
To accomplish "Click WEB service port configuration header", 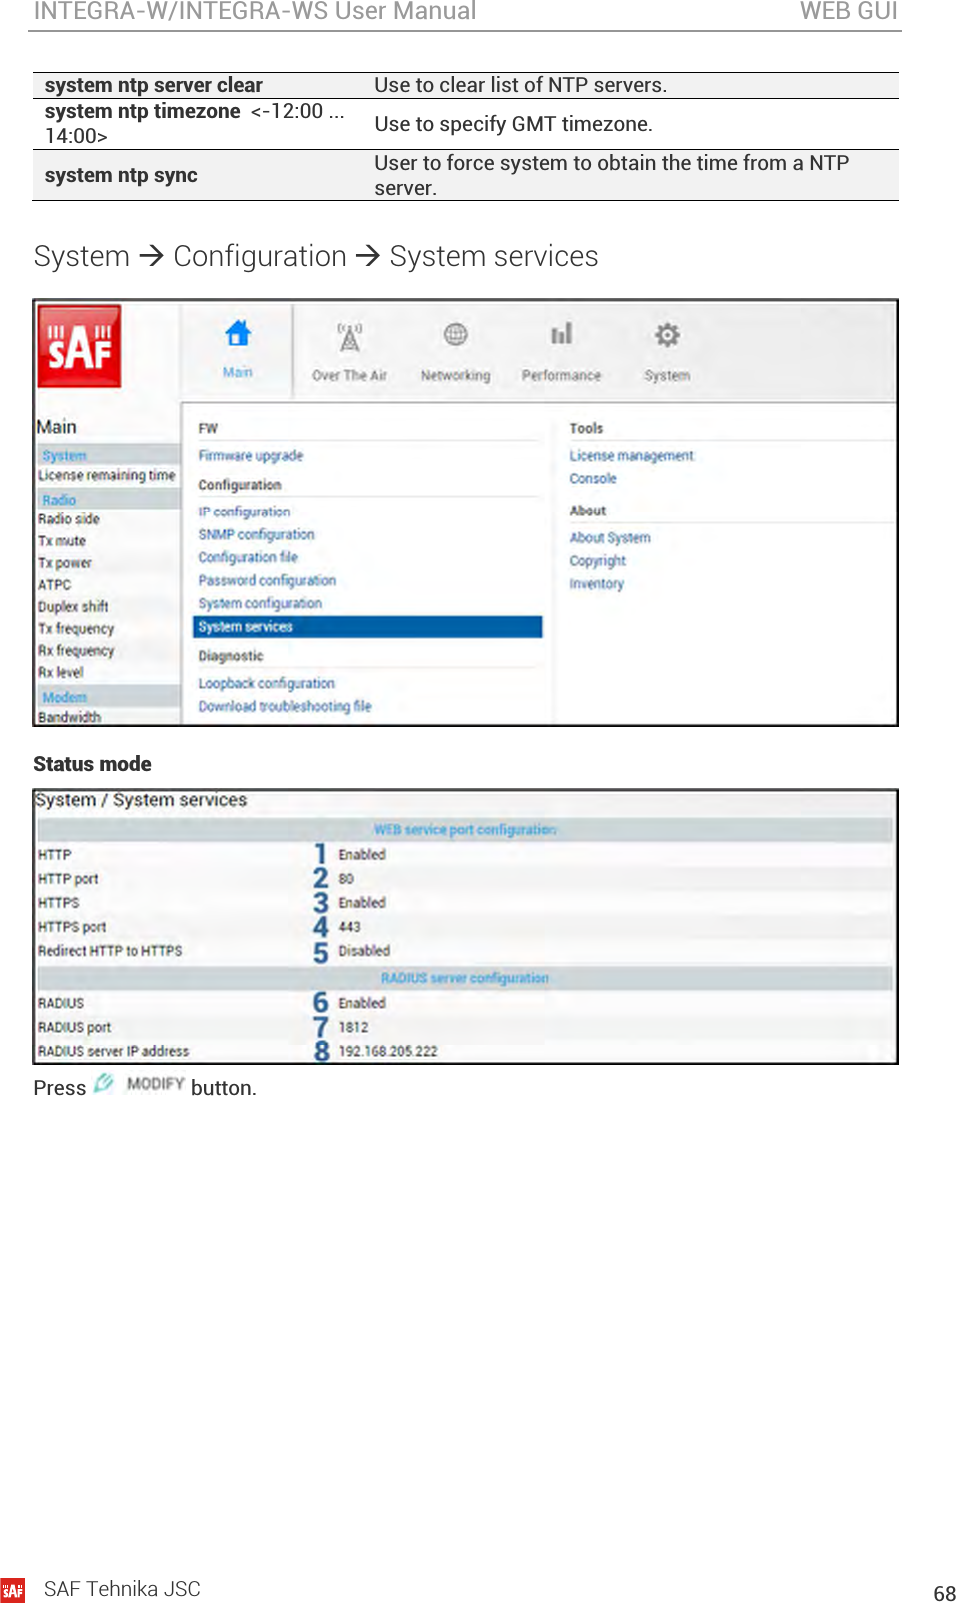I will [465, 830].
